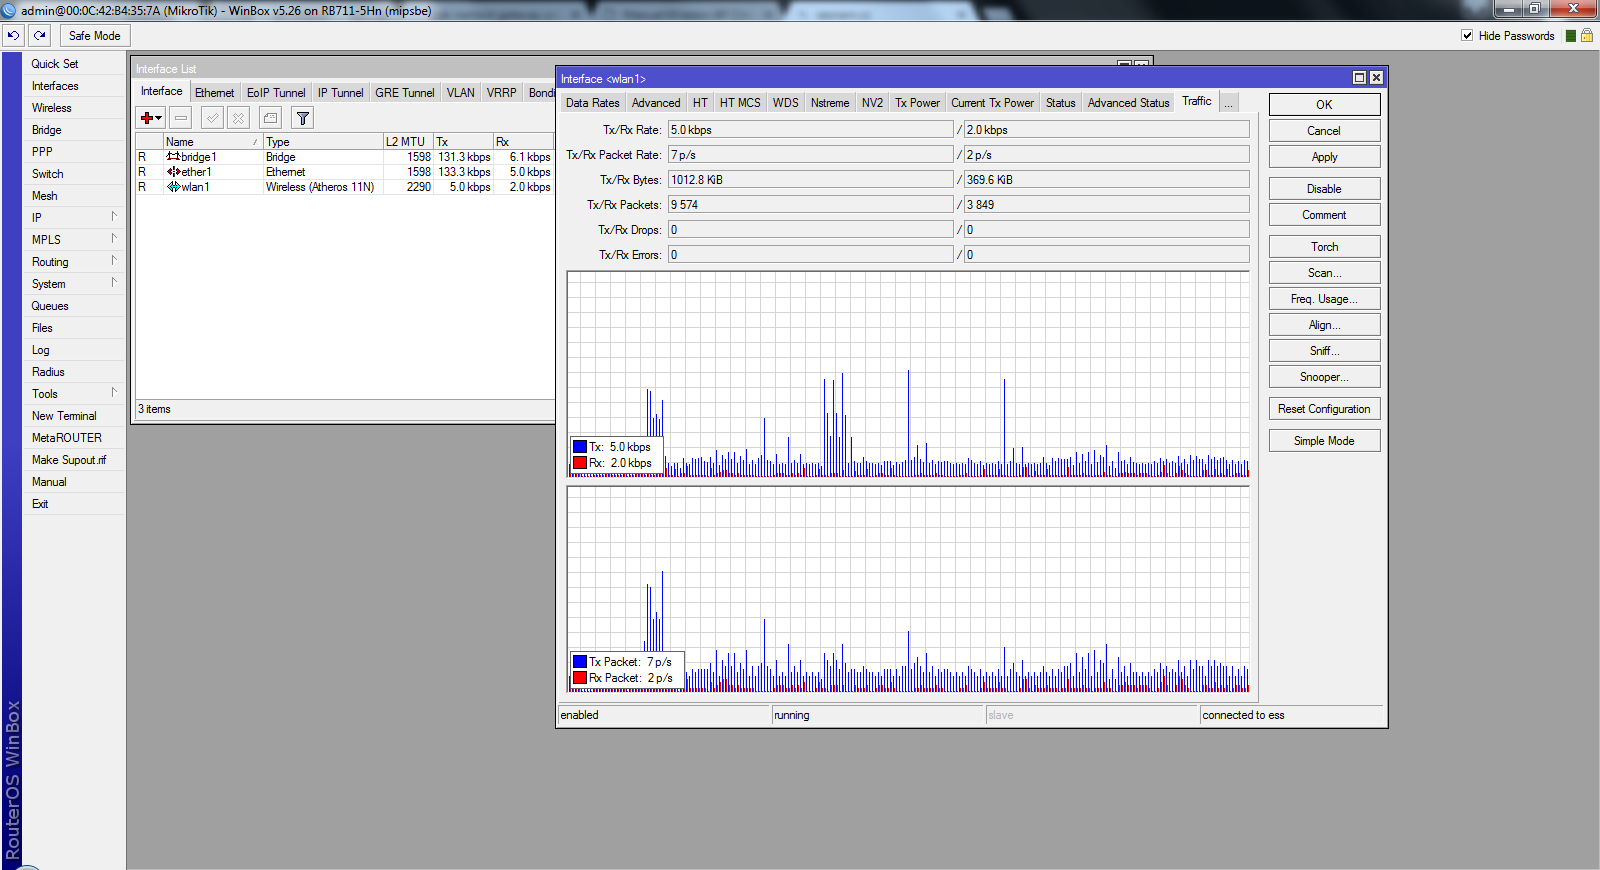Image resolution: width=1600 pixels, height=870 pixels.
Task: Select the EoIP Tunnel tab in Interface List
Action: click(x=276, y=93)
